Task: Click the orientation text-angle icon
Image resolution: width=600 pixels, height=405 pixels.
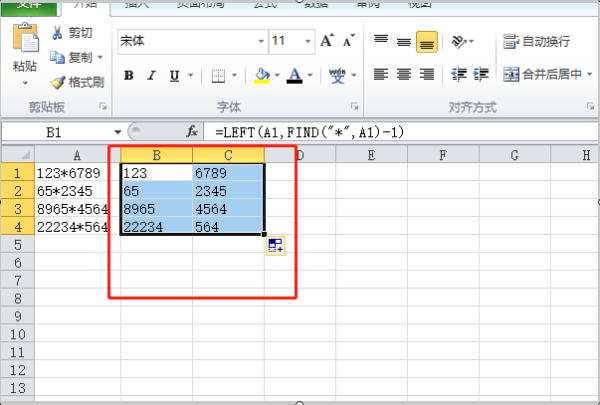Action: (x=460, y=41)
